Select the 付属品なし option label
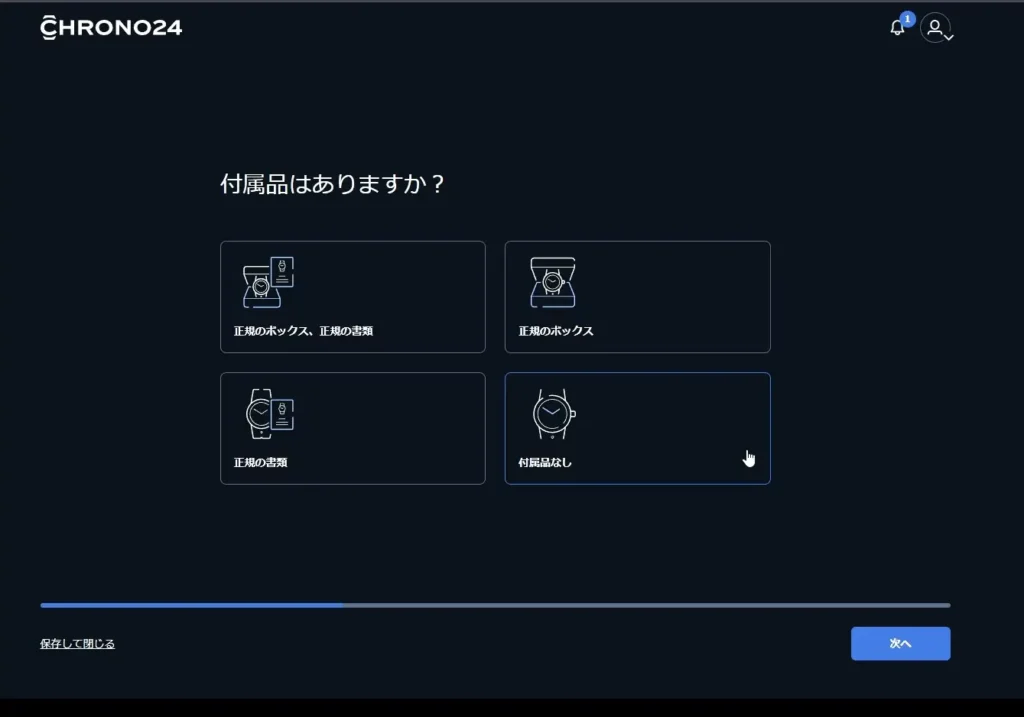The height and width of the screenshot is (717, 1024). [545, 463]
